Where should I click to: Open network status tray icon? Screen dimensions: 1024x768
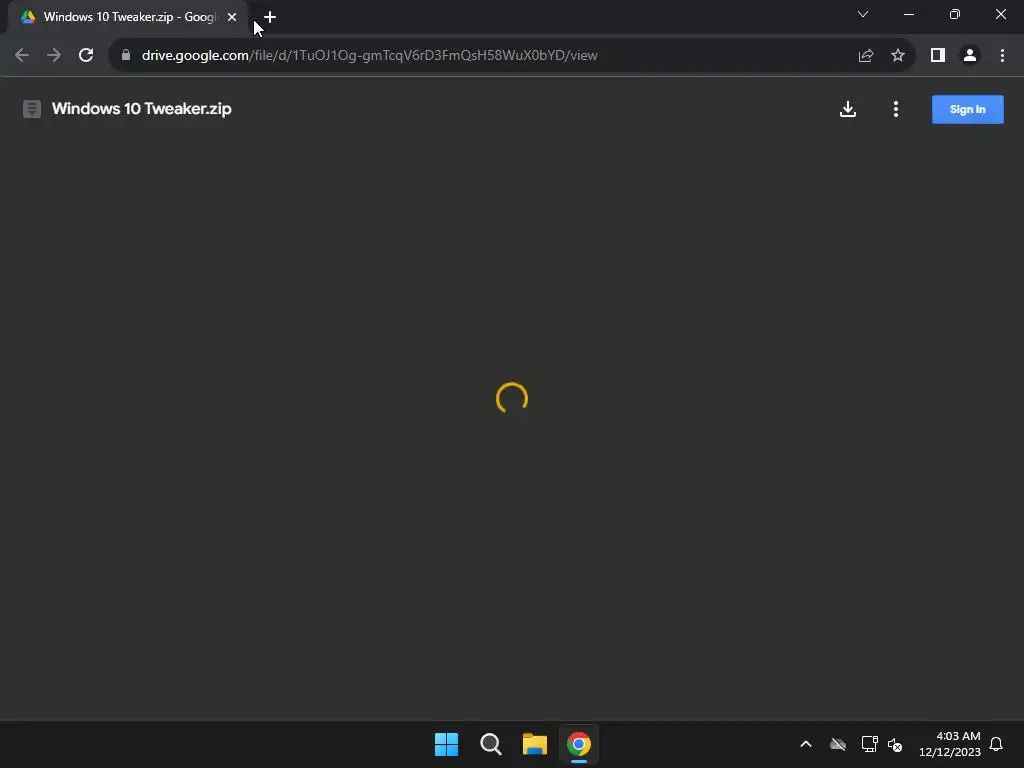(869, 744)
